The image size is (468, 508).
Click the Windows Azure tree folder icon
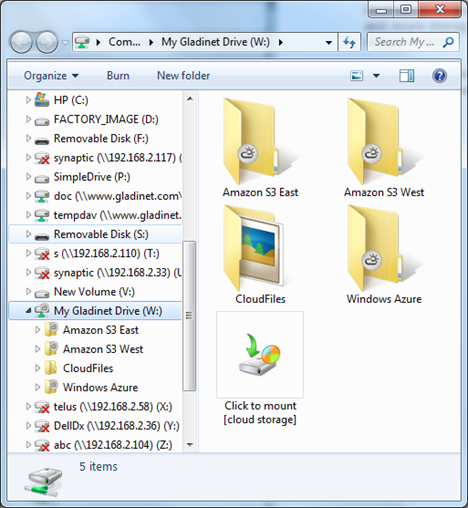[x=52, y=387]
